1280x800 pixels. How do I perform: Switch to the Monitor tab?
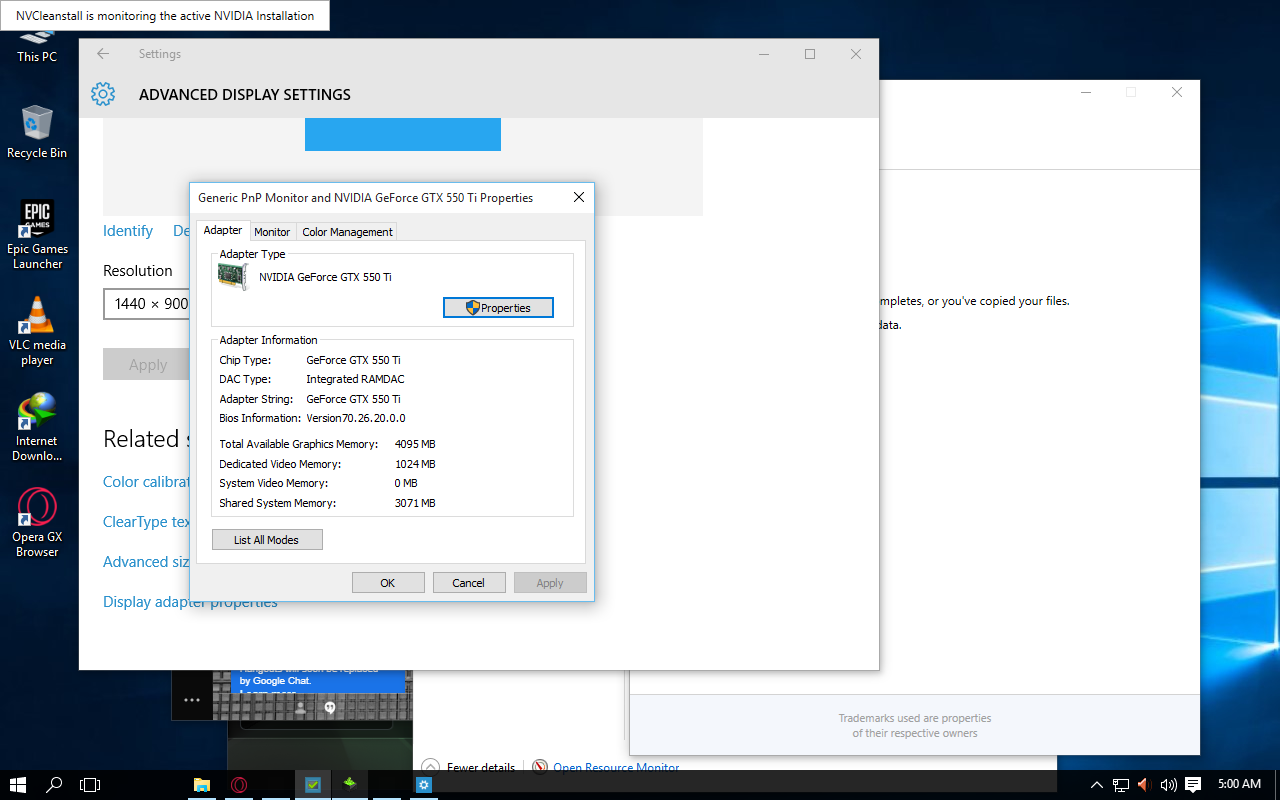[x=272, y=232]
